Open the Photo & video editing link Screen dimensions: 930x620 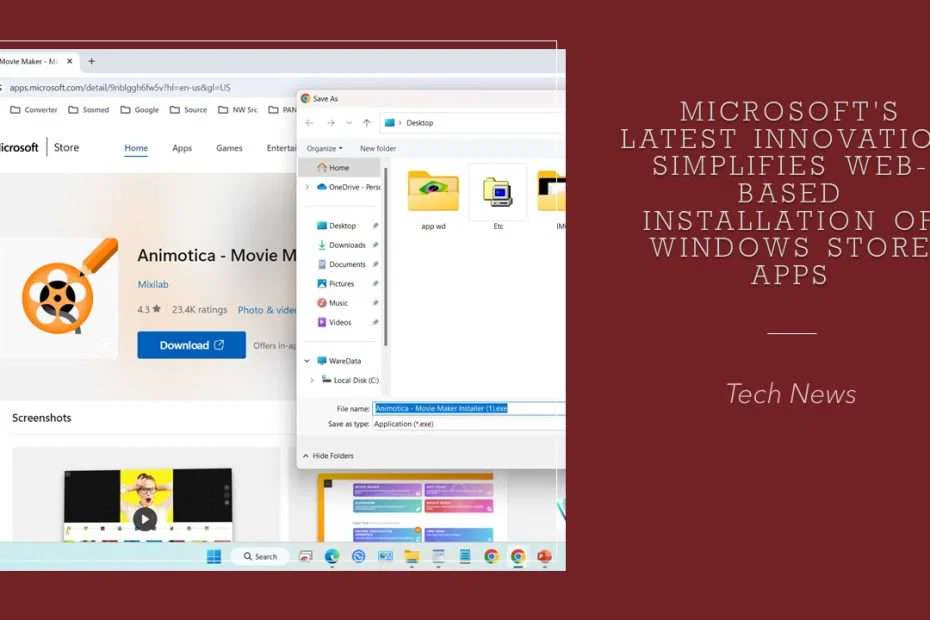[x=266, y=310]
